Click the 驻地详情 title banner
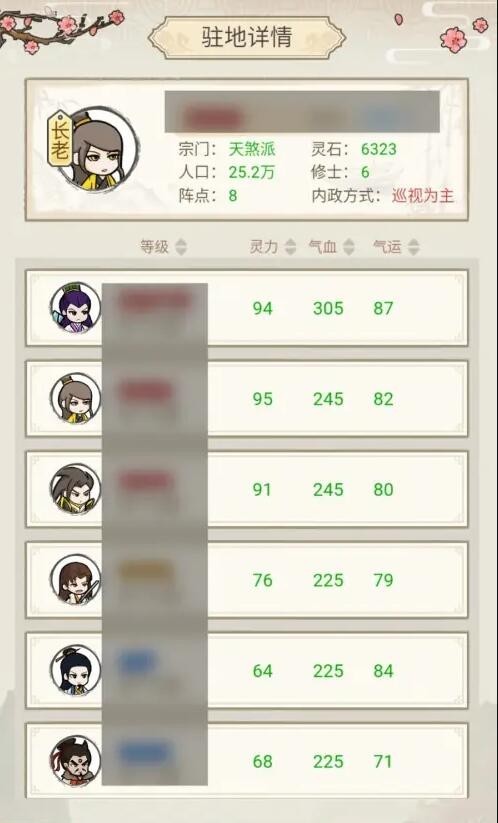This screenshot has width=498, height=823. tap(247, 37)
